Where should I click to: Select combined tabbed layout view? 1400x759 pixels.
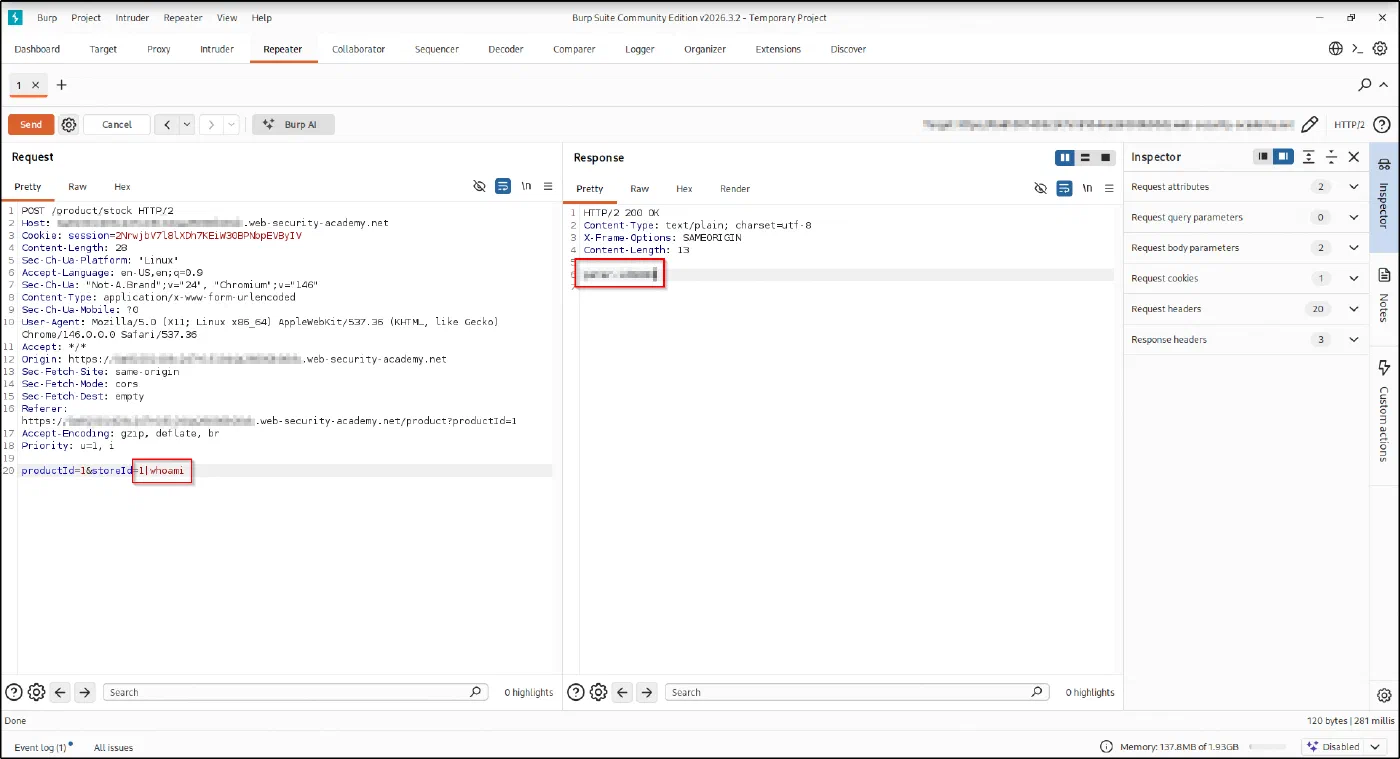pyautogui.click(x=1105, y=157)
